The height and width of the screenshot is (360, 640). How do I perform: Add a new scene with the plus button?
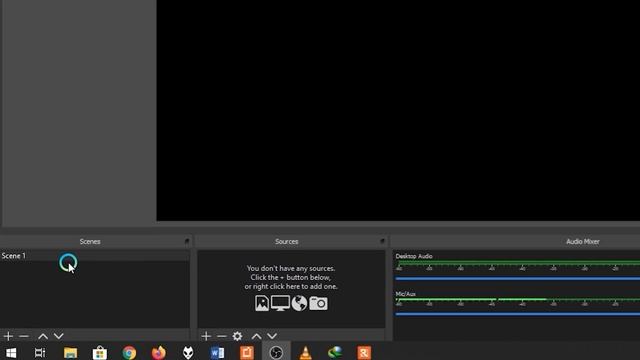coord(9,336)
